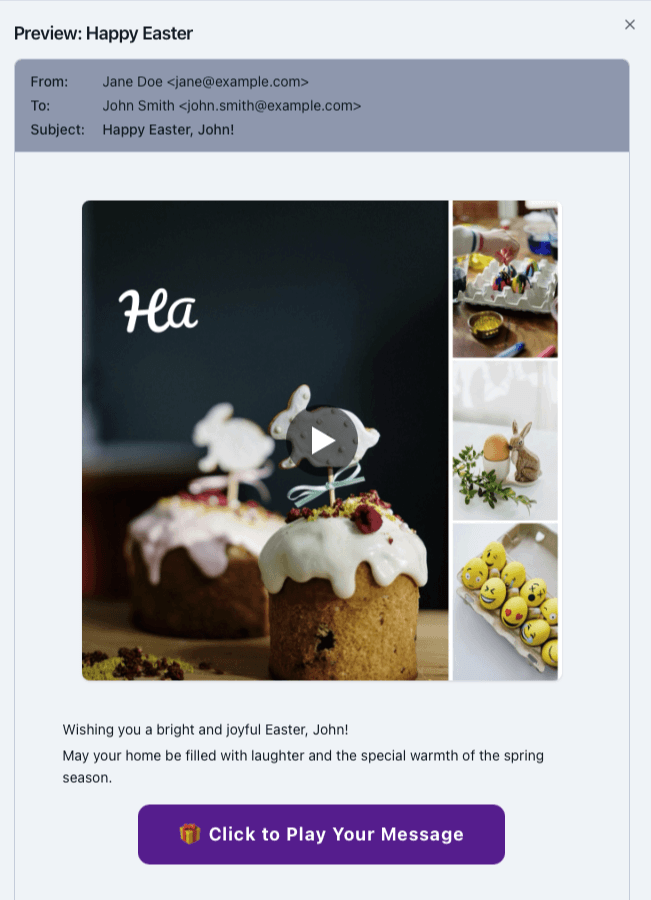Close the Happy Easter preview dialog
This screenshot has height=900, width=651.
point(630,25)
